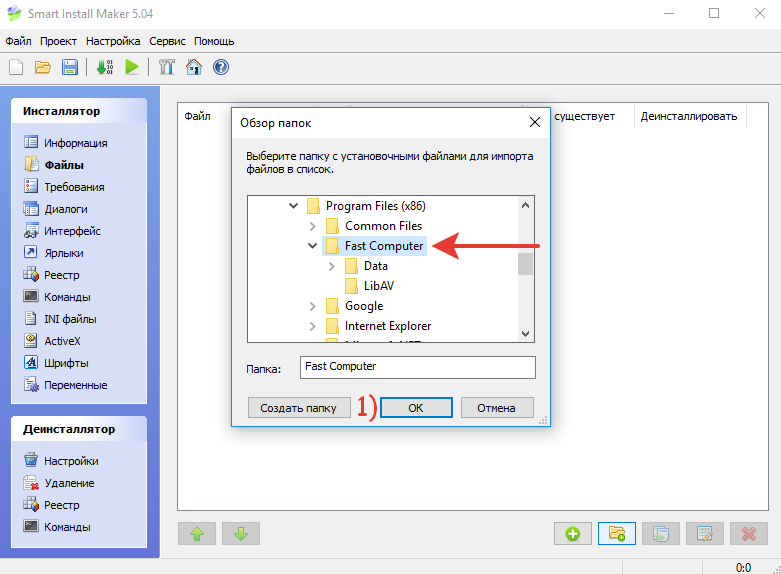Run the installer test with the green play icon
Viewport: 781px width, 574px height.
click(x=132, y=67)
